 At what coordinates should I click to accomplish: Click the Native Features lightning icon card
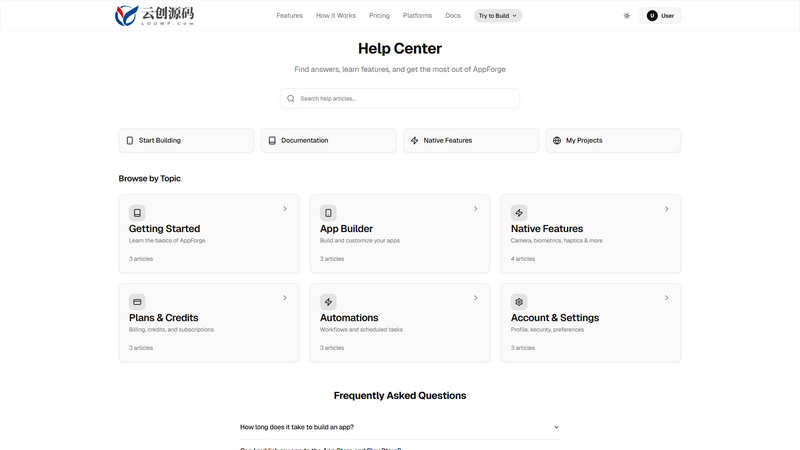click(x=519, y=213)
